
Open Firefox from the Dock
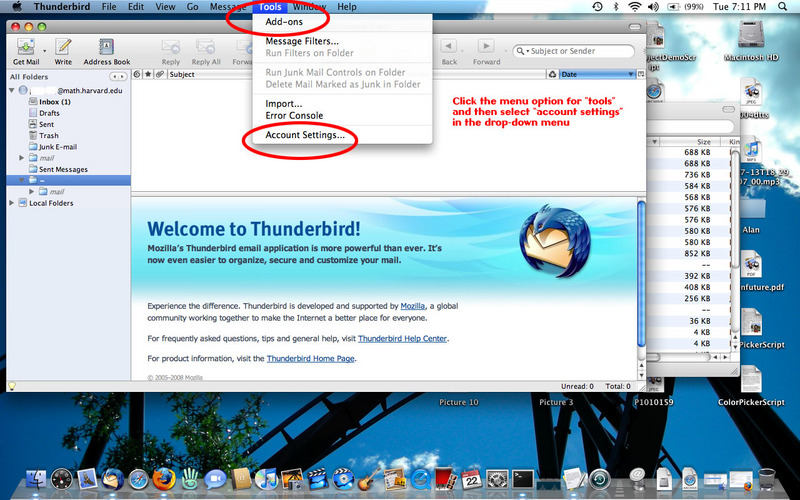[x=164, y=479]
